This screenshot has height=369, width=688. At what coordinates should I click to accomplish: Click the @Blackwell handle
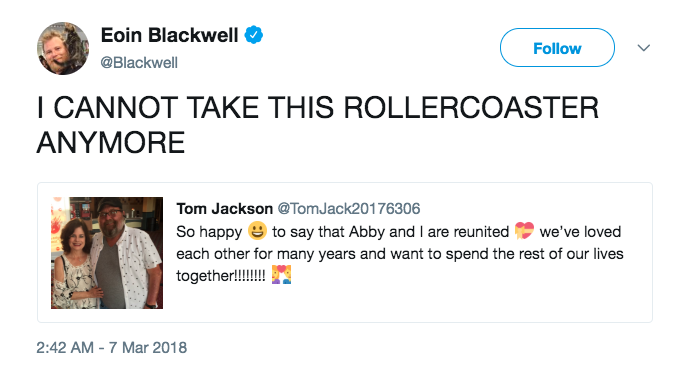click(139, 63)
